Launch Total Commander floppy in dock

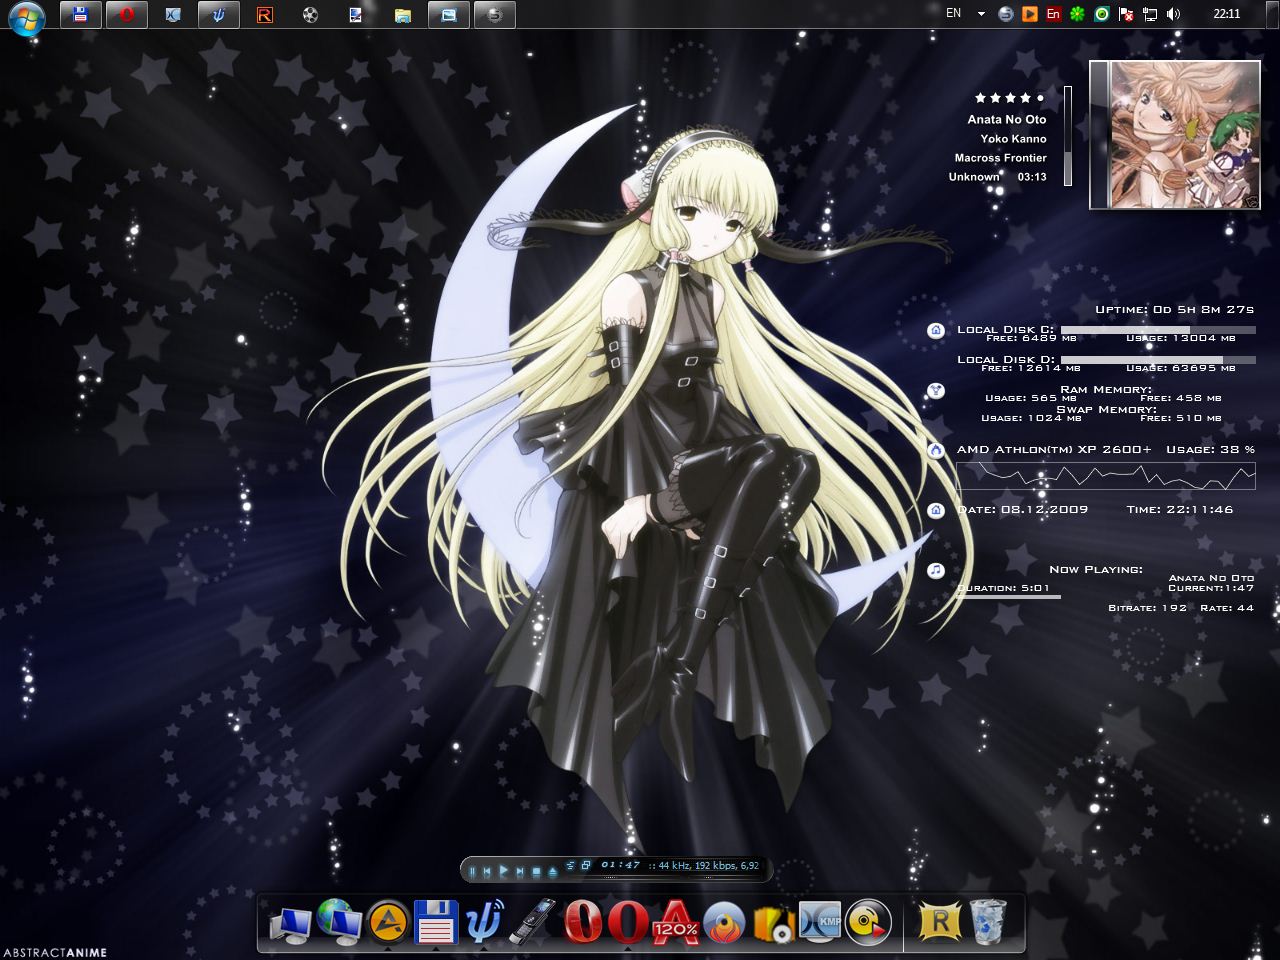(436, 922)
